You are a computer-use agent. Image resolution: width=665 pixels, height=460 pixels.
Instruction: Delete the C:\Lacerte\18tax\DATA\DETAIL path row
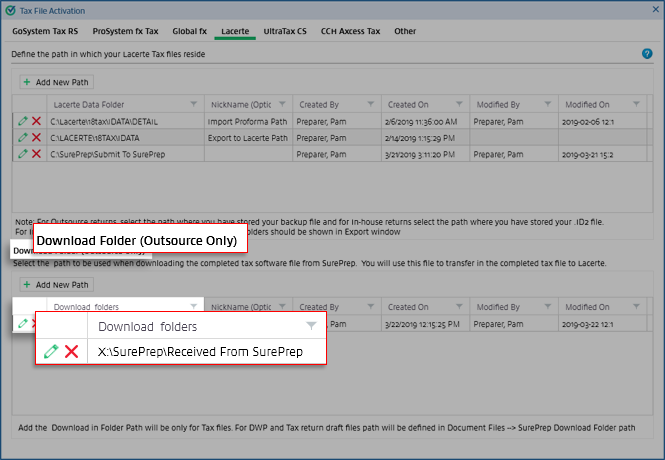(36, 121)
